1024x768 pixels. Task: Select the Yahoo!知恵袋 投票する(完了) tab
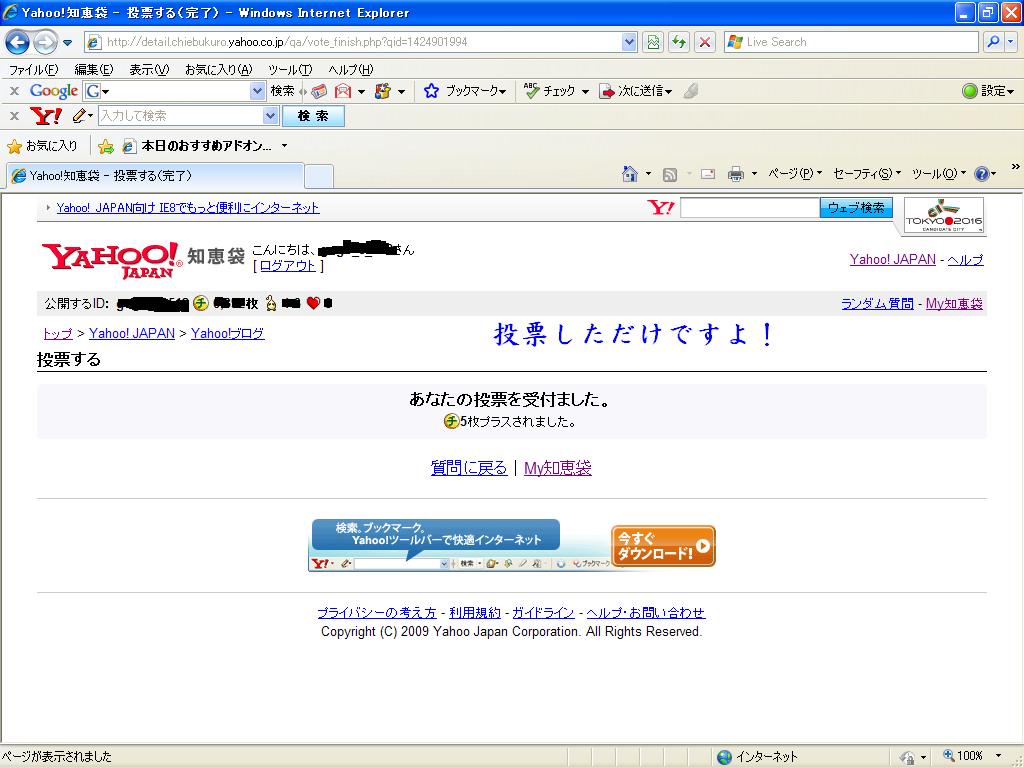[x=155, y=176]
